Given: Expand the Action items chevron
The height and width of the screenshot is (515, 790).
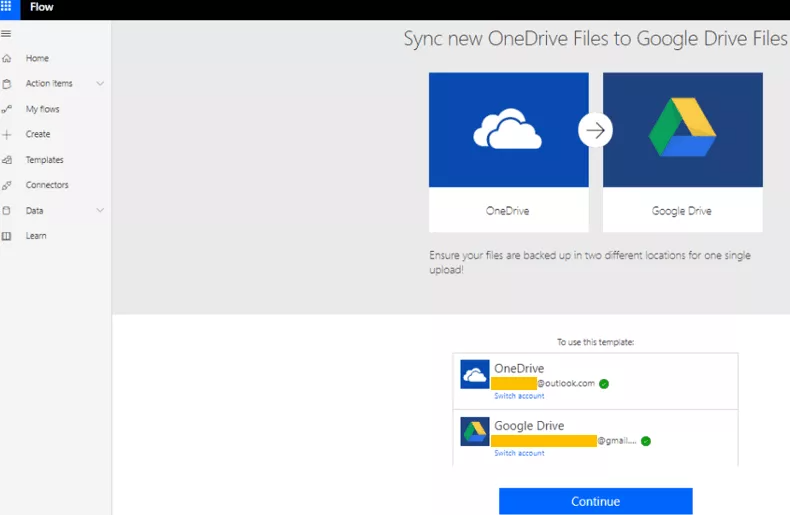Looking at the screenshot, I should [x=100, y=84].
